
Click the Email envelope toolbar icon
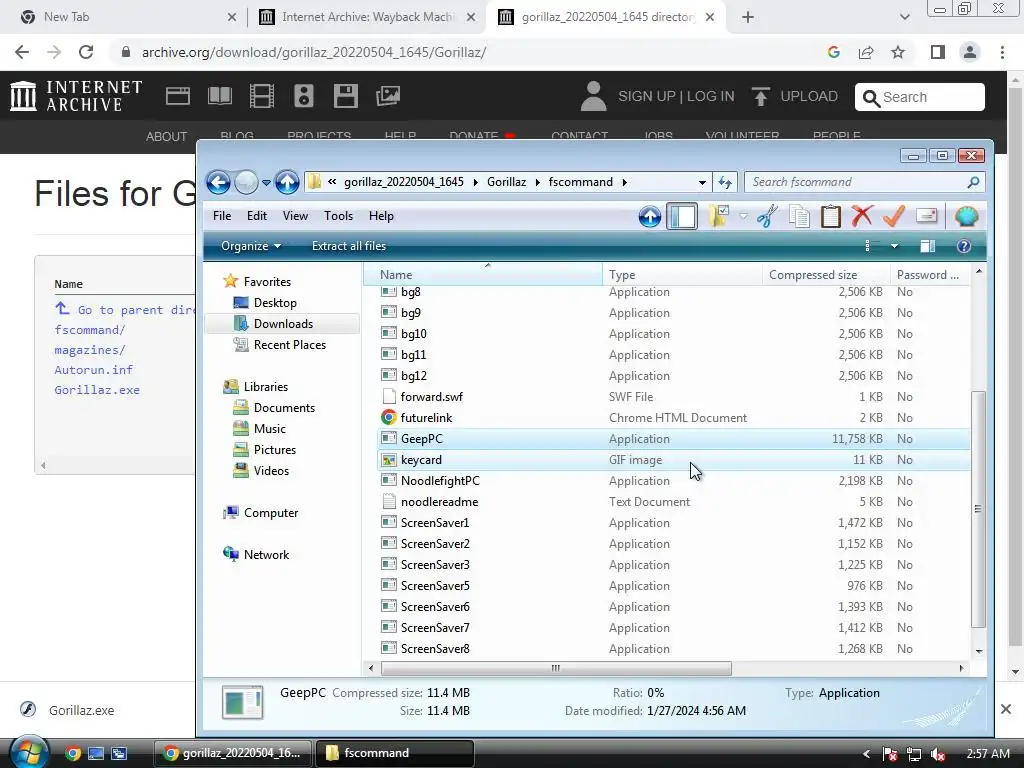[927, 216]
